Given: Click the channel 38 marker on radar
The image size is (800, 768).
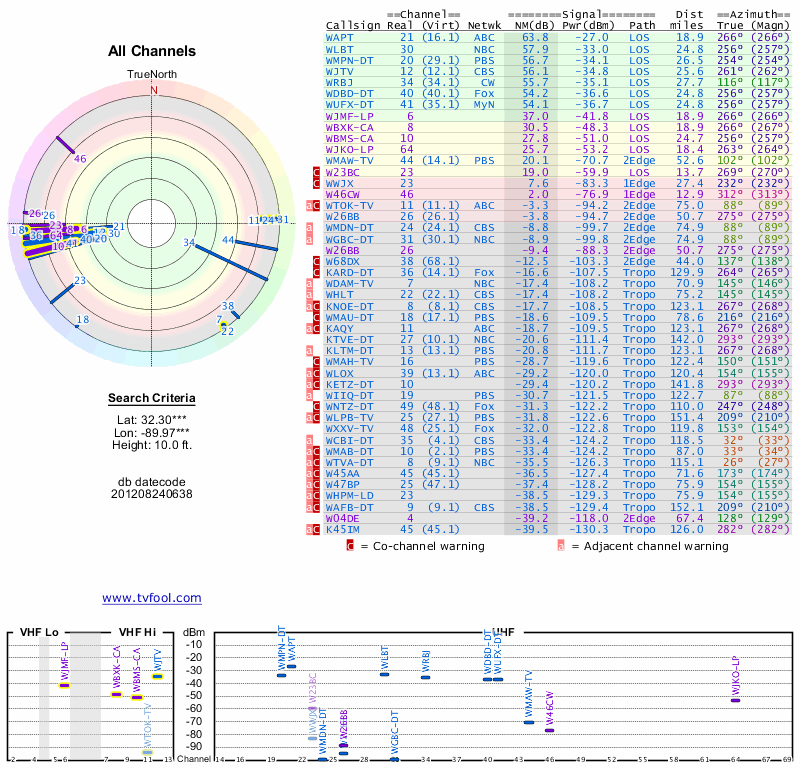Looking at the screenshot, I should [236, 315].
